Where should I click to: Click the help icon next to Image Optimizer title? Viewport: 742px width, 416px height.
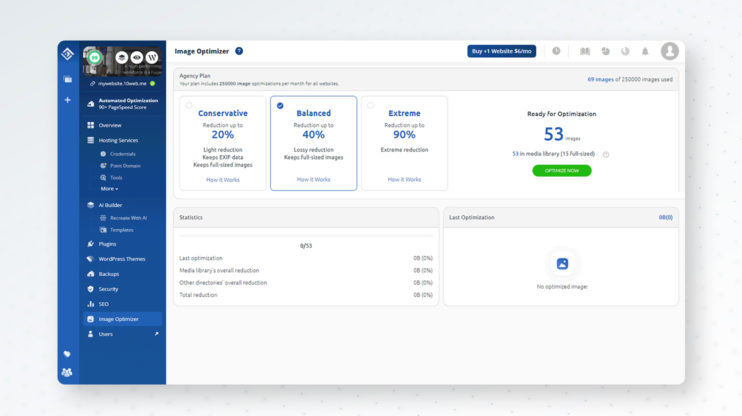click(x=239, y=51)
